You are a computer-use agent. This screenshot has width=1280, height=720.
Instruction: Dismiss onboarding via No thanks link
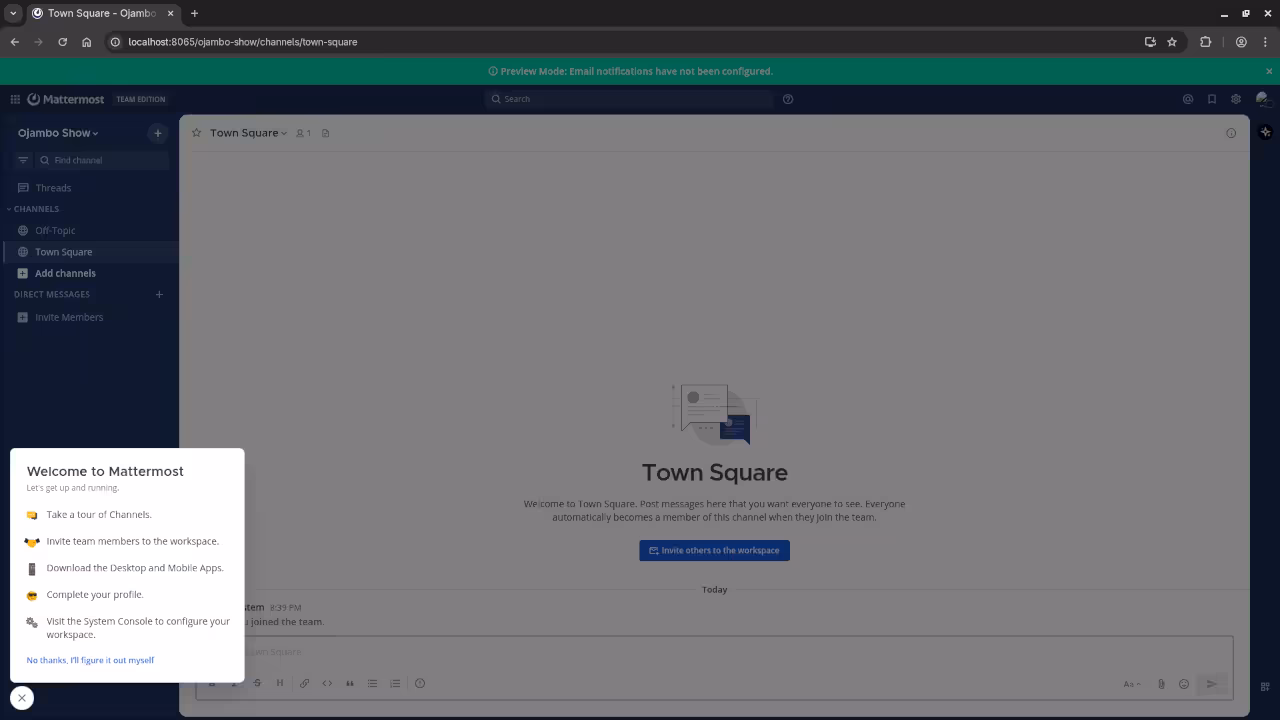click(x=90, y=660)
